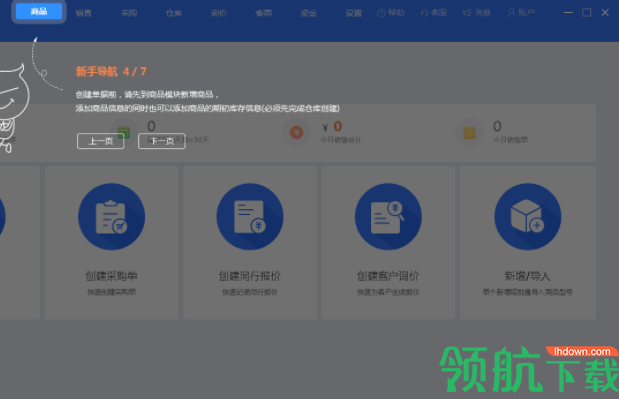Click the 今日销售合计 label
Image resolution: width=619 pixels, height=399 pixels.
(x=340, y=140)
